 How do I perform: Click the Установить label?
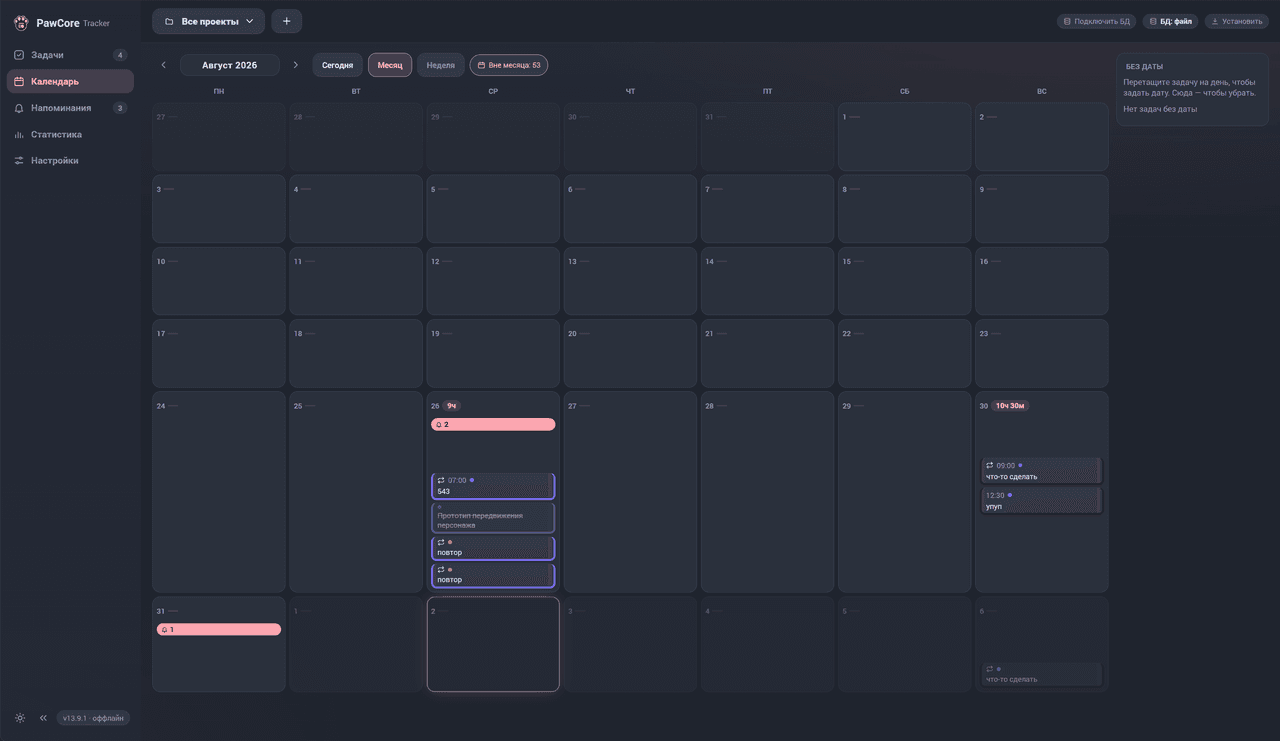click(x=1243, y=21)
